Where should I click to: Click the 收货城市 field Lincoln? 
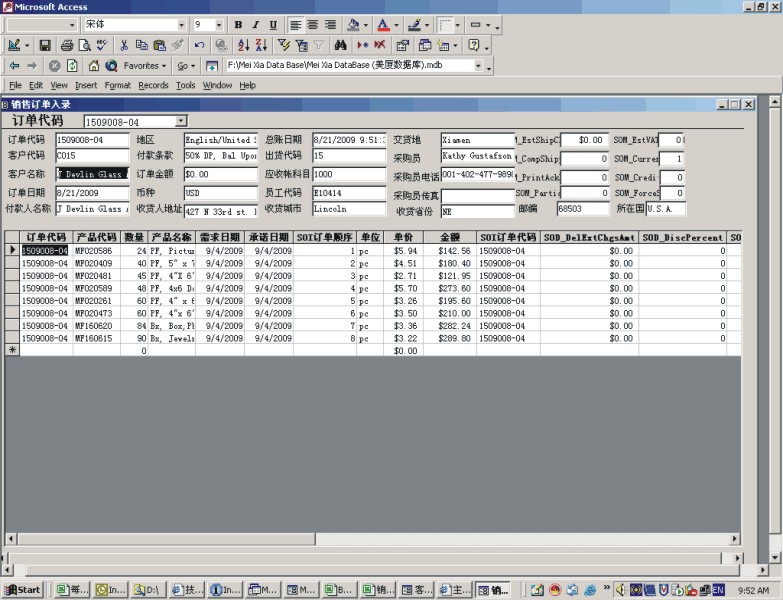[x=349, y=209]
